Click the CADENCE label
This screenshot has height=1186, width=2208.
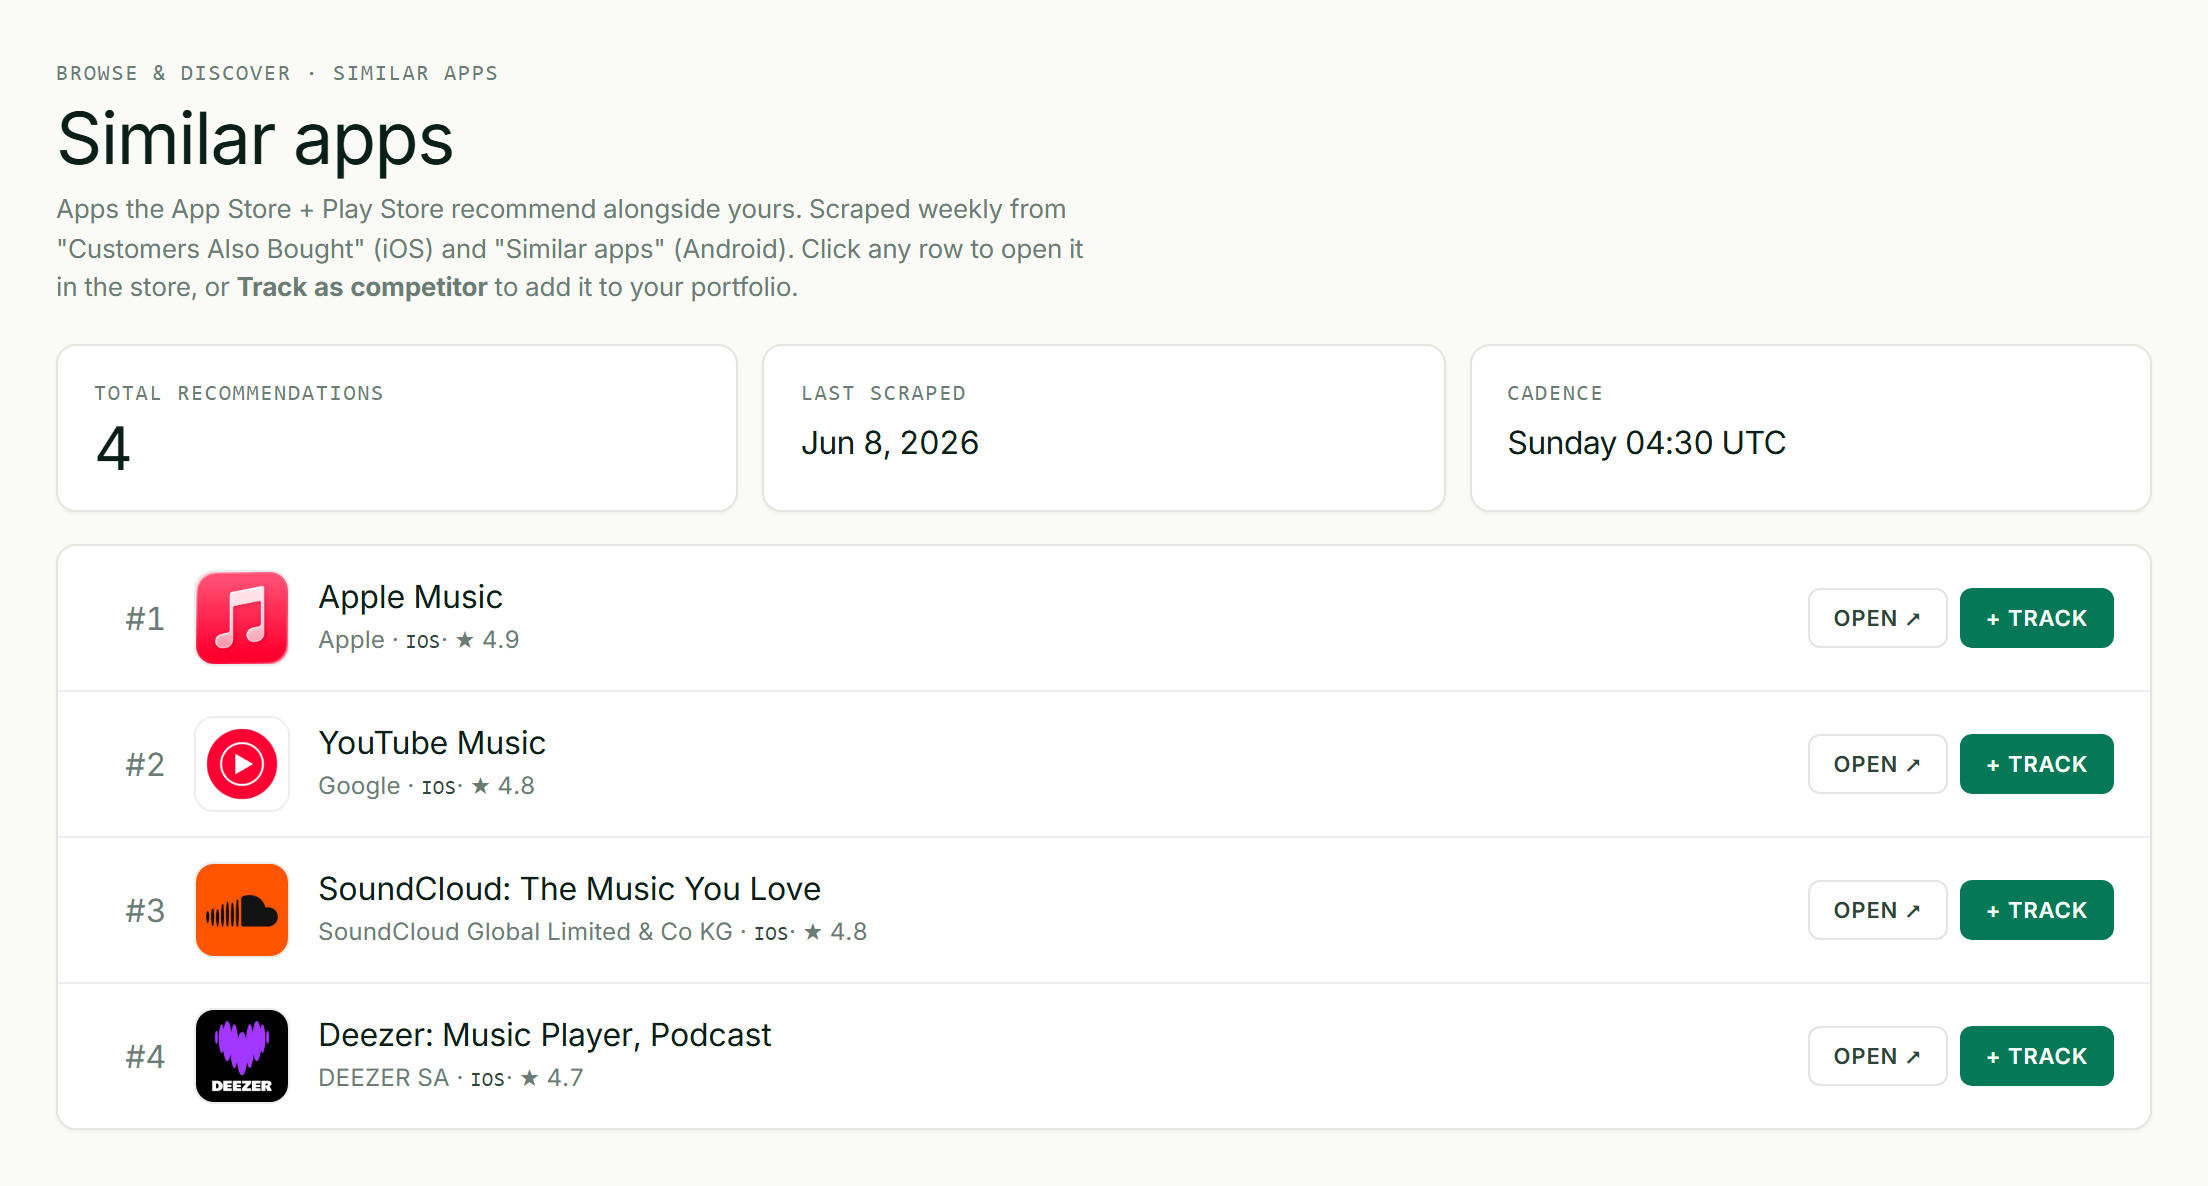click(x=1555, y=393)
